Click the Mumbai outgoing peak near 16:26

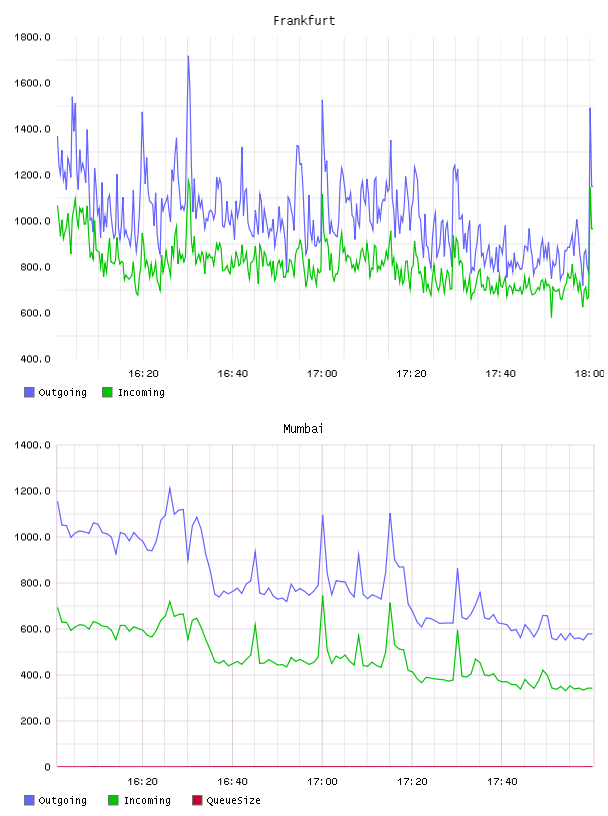coord(170,488)
